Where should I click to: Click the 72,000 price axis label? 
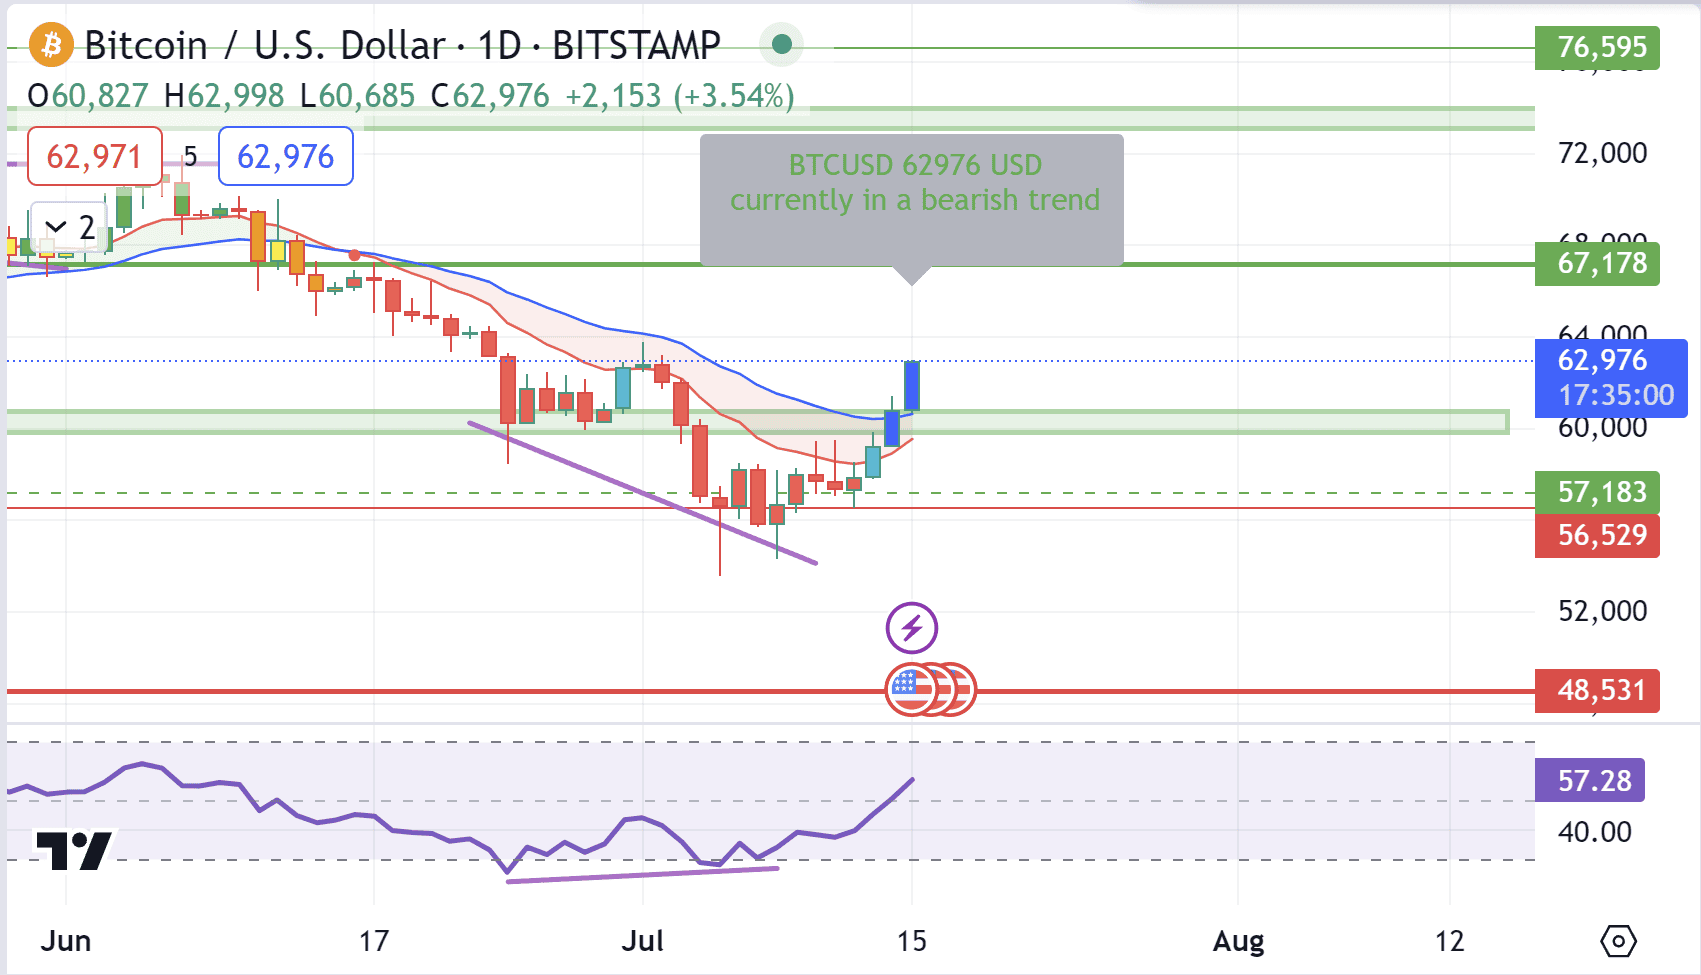(1602, 153)
